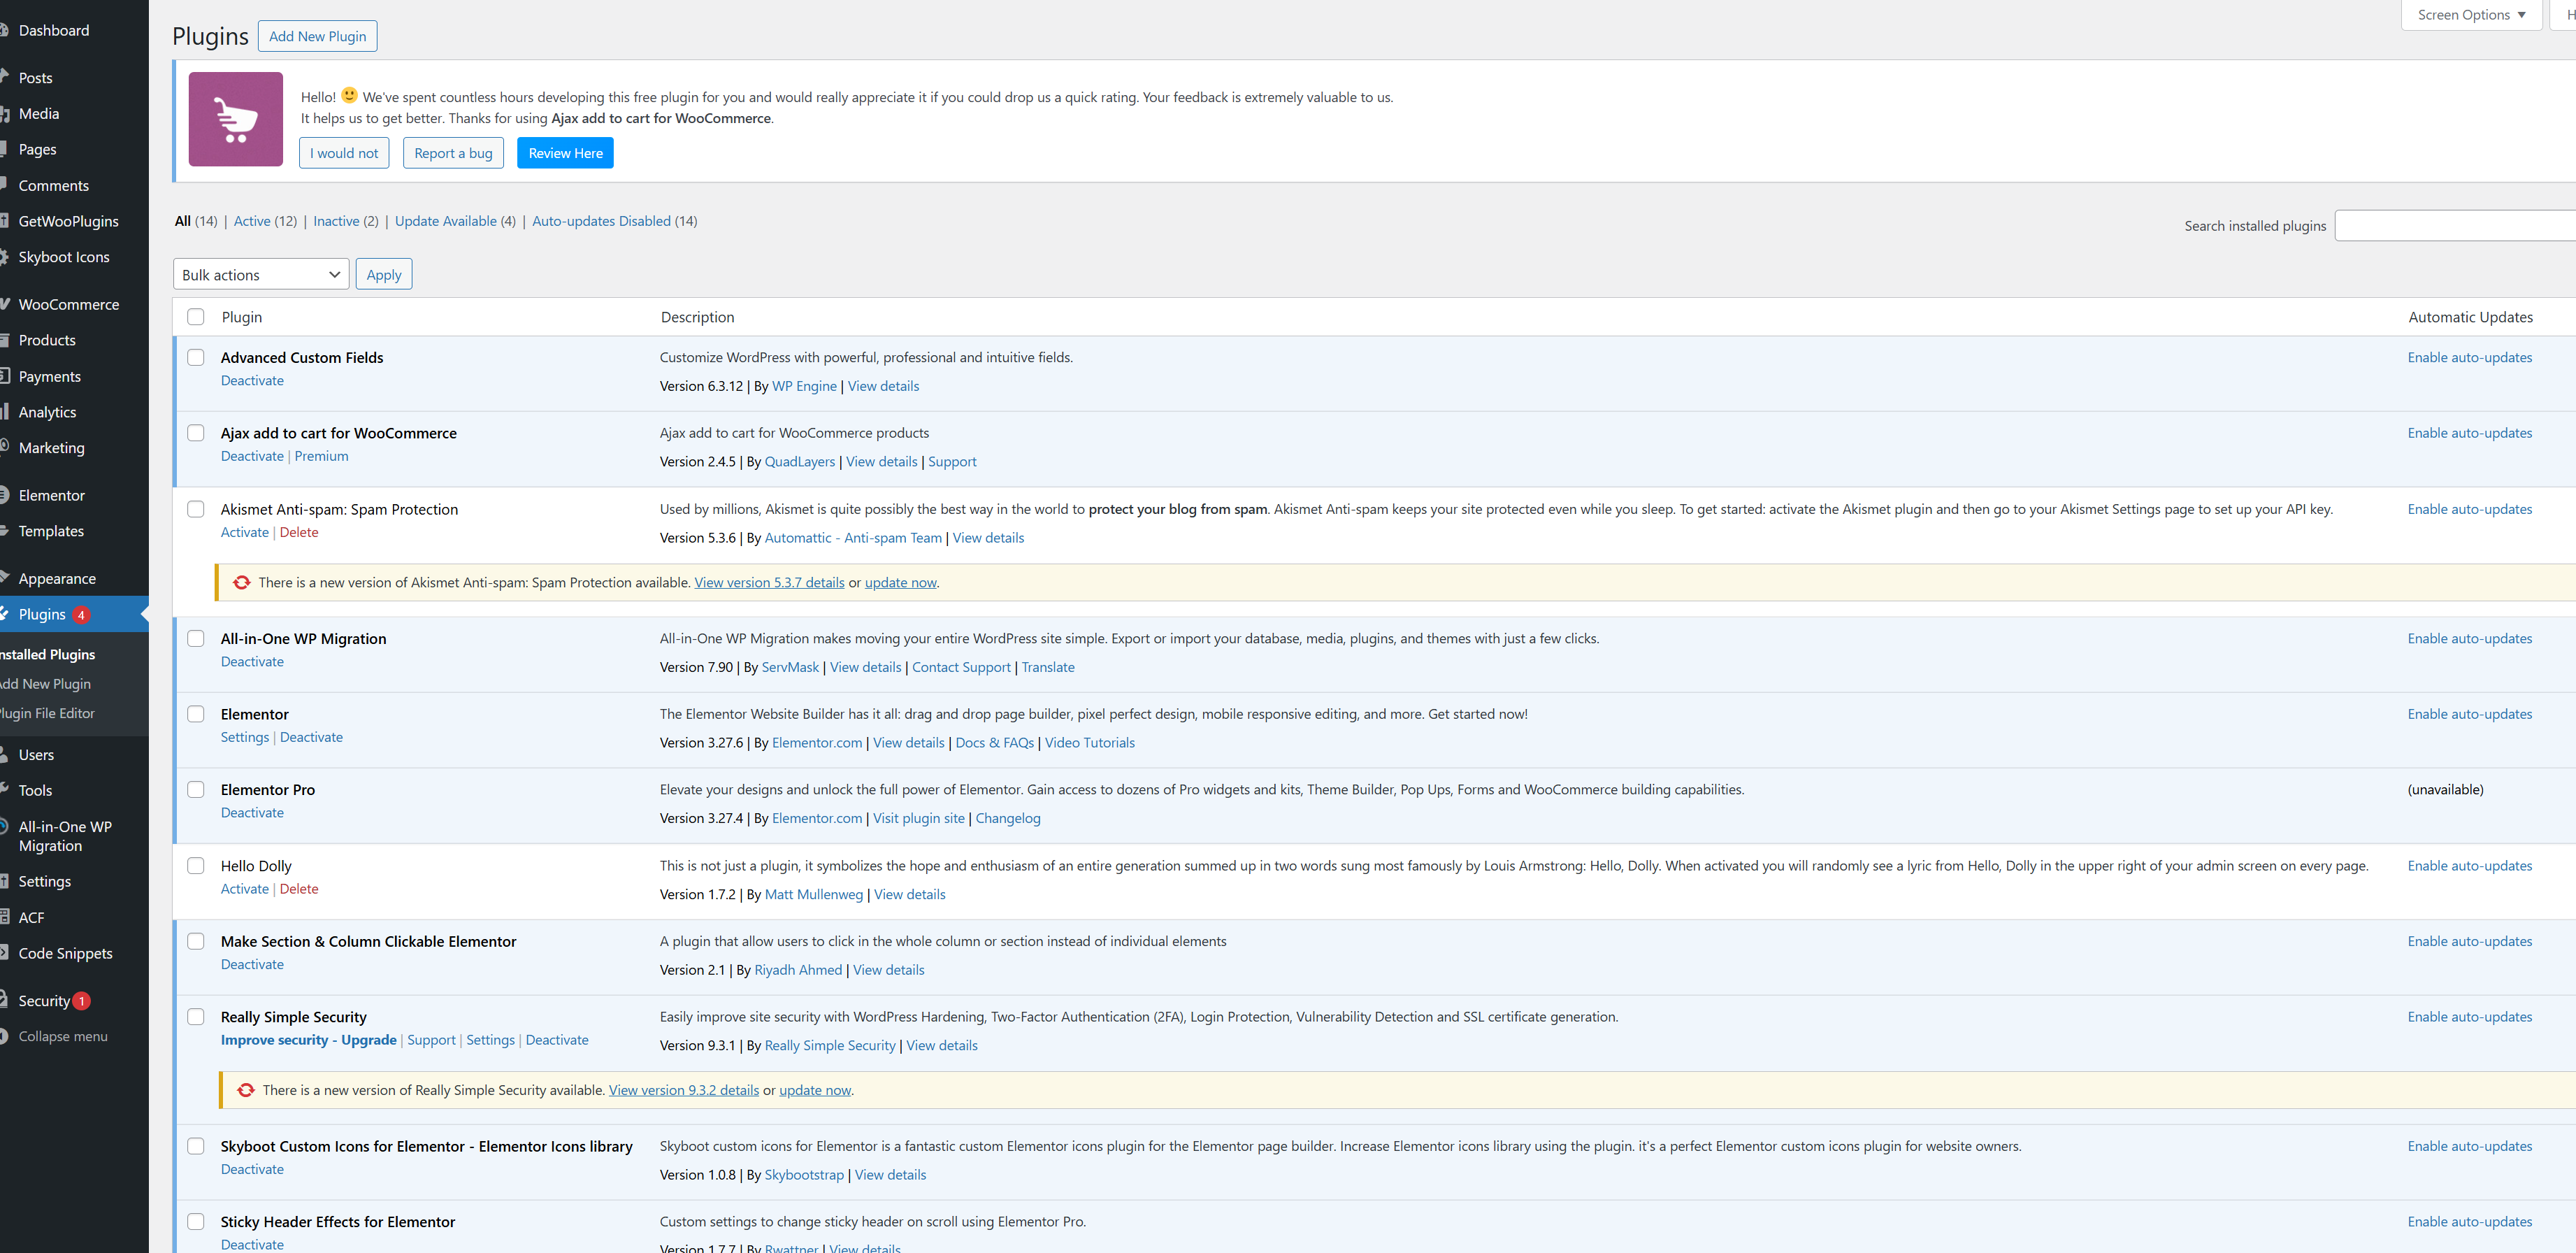Click the Akismet update refresh icon
The width and height of the screenshot is (2576, 1253).
click(x=241, y=582)
